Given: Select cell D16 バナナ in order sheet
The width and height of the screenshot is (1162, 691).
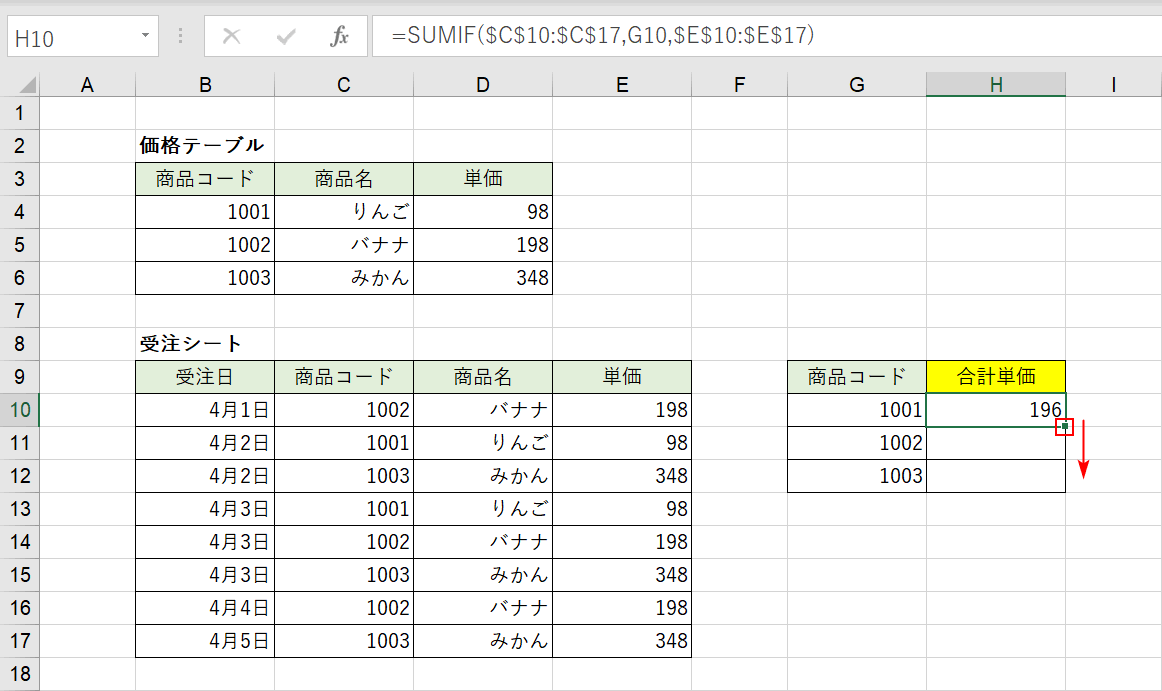Looking at the screenshot, I should click(483, 608).
